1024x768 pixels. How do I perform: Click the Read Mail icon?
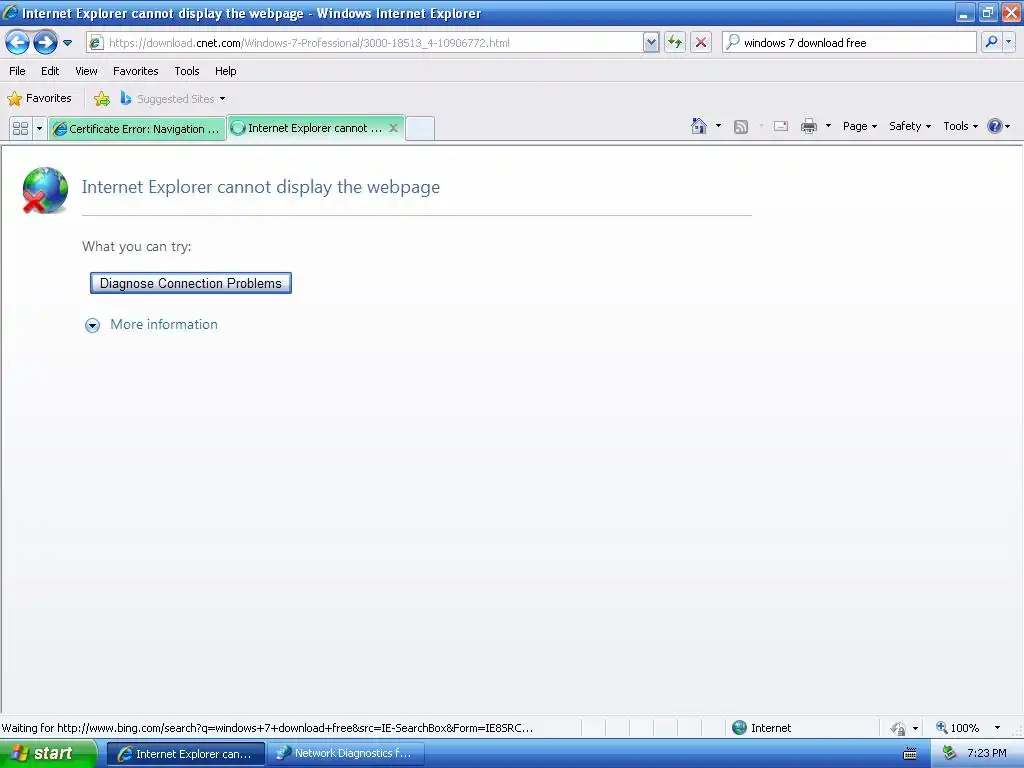point(781,126)
